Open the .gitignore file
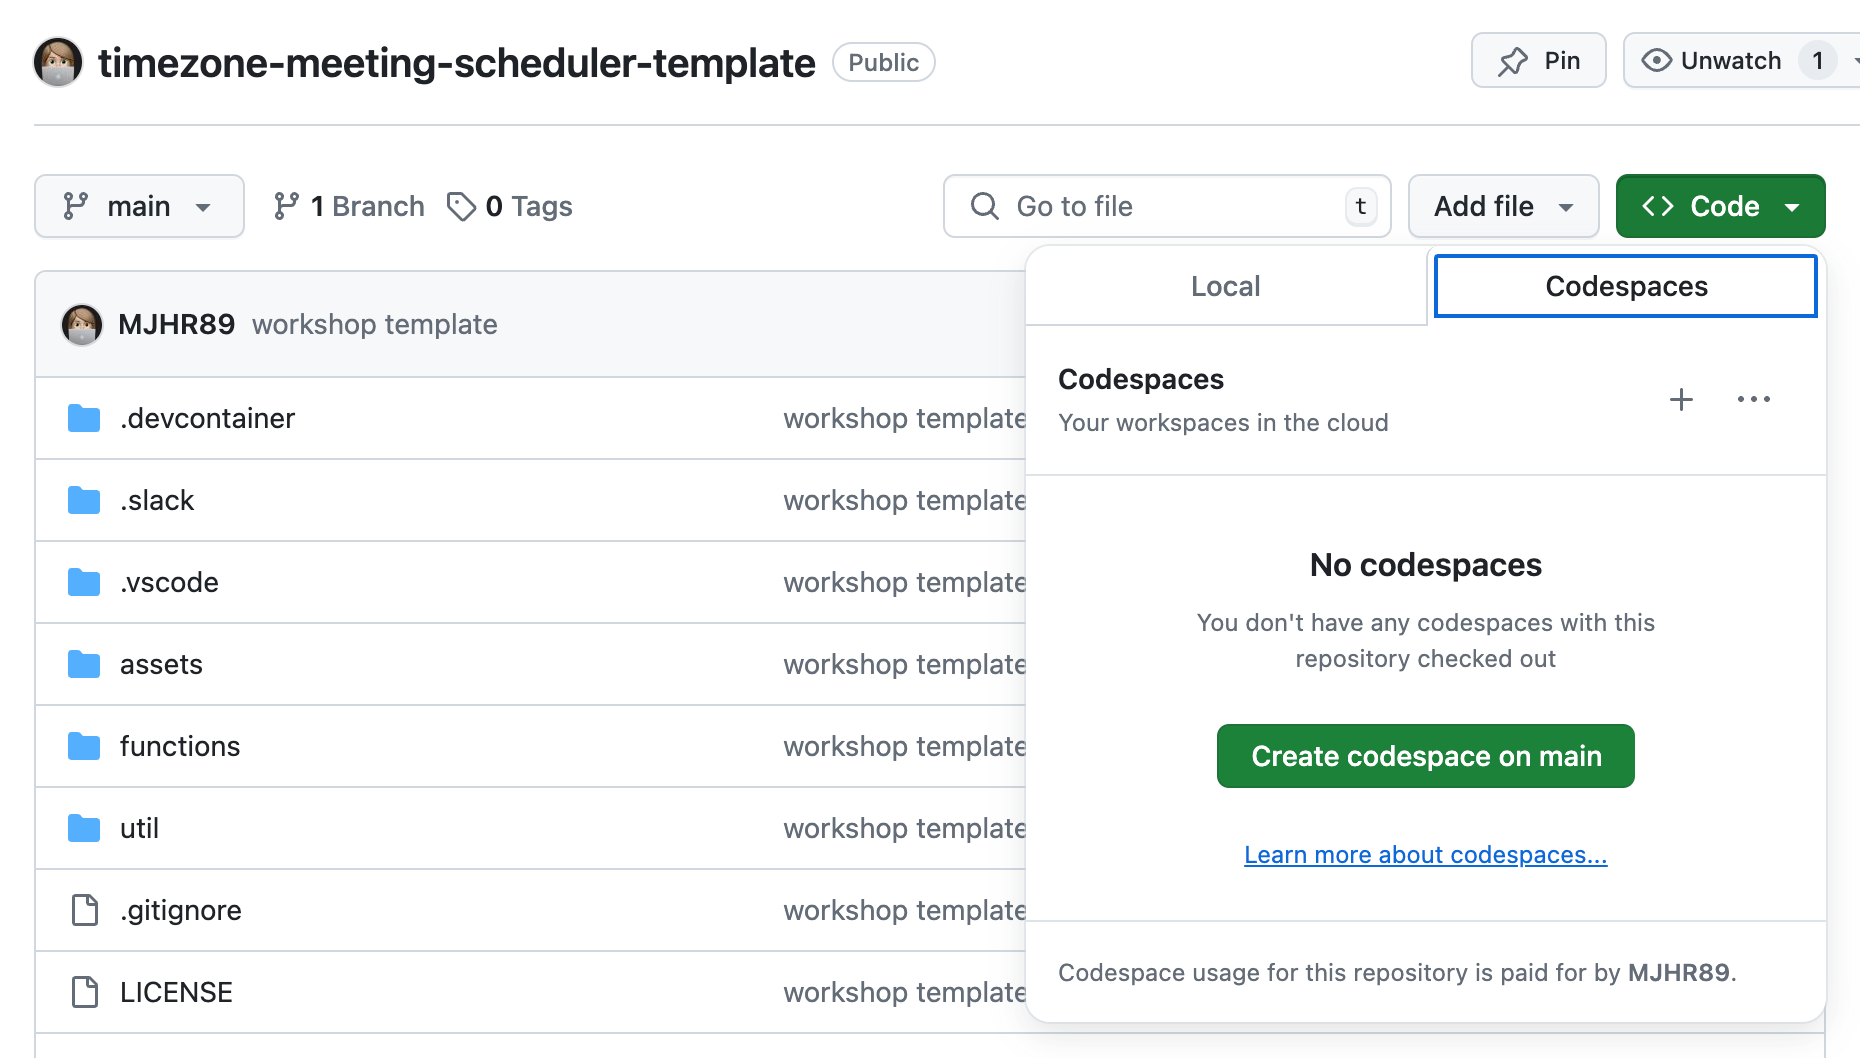Screen dimensions: 1860x1058 pos(181,910)
